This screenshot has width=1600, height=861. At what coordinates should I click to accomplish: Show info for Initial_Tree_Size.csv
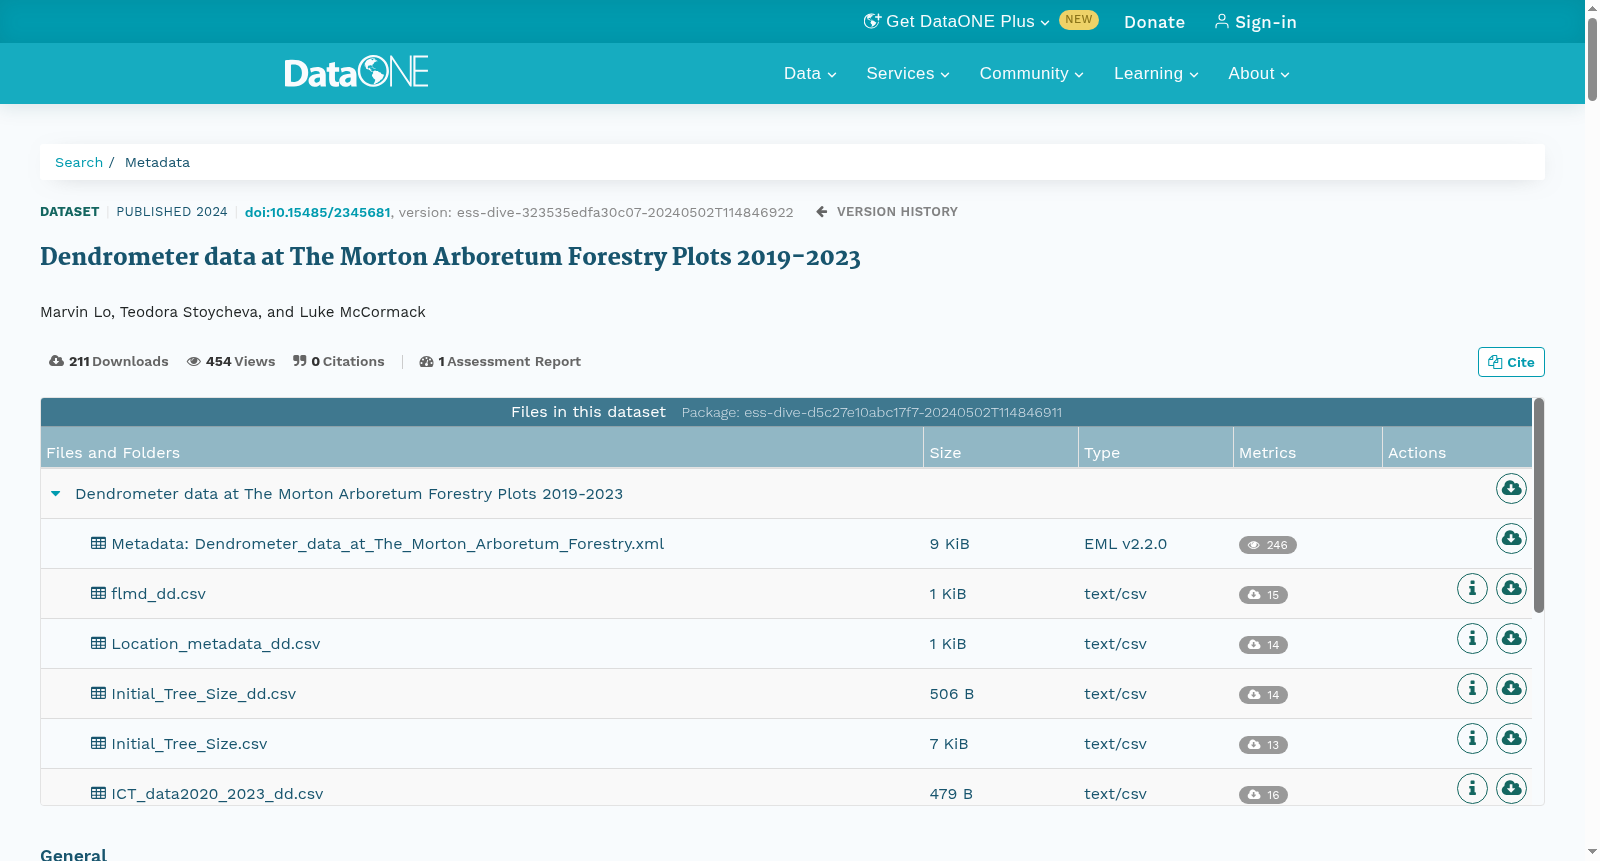1472,738
